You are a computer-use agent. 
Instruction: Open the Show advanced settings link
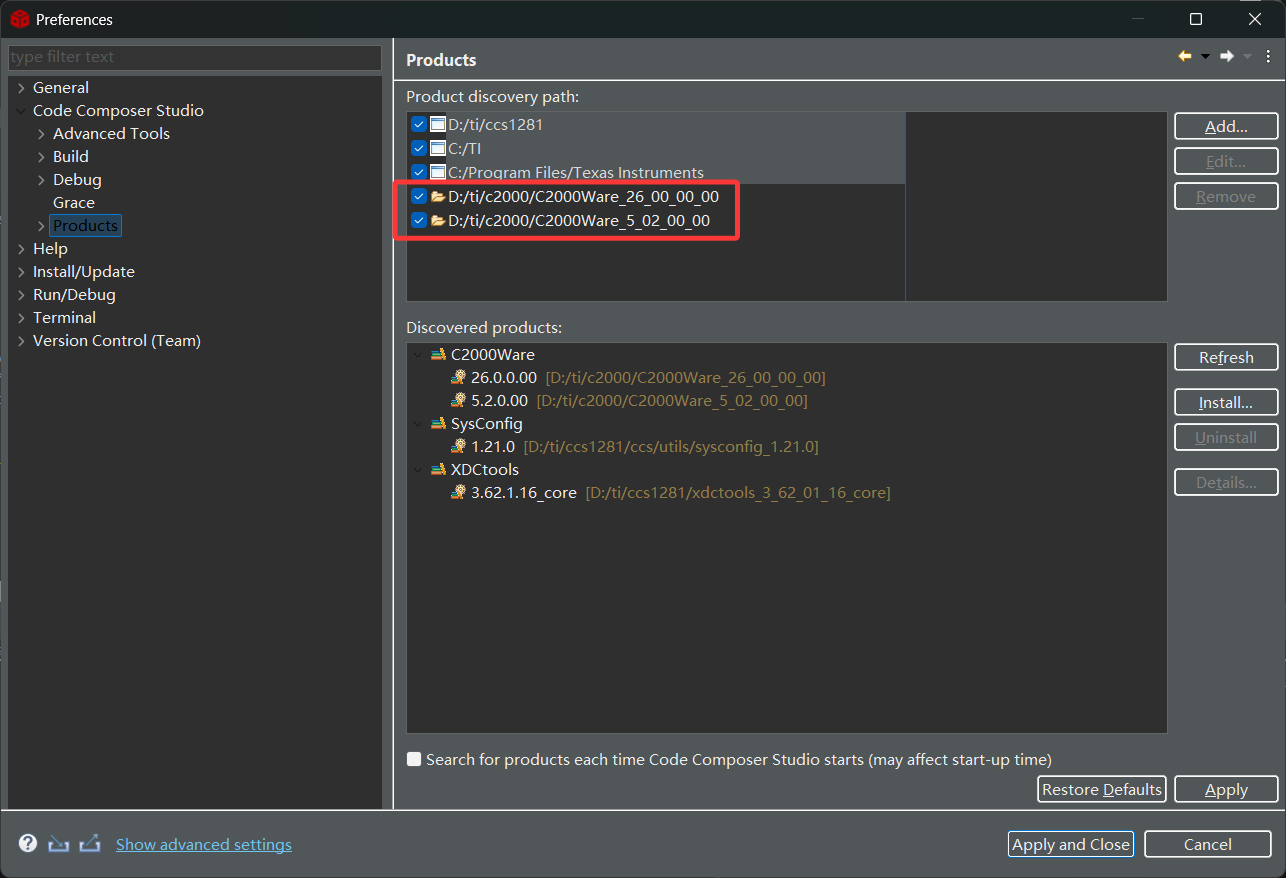[x=204, y=845]
